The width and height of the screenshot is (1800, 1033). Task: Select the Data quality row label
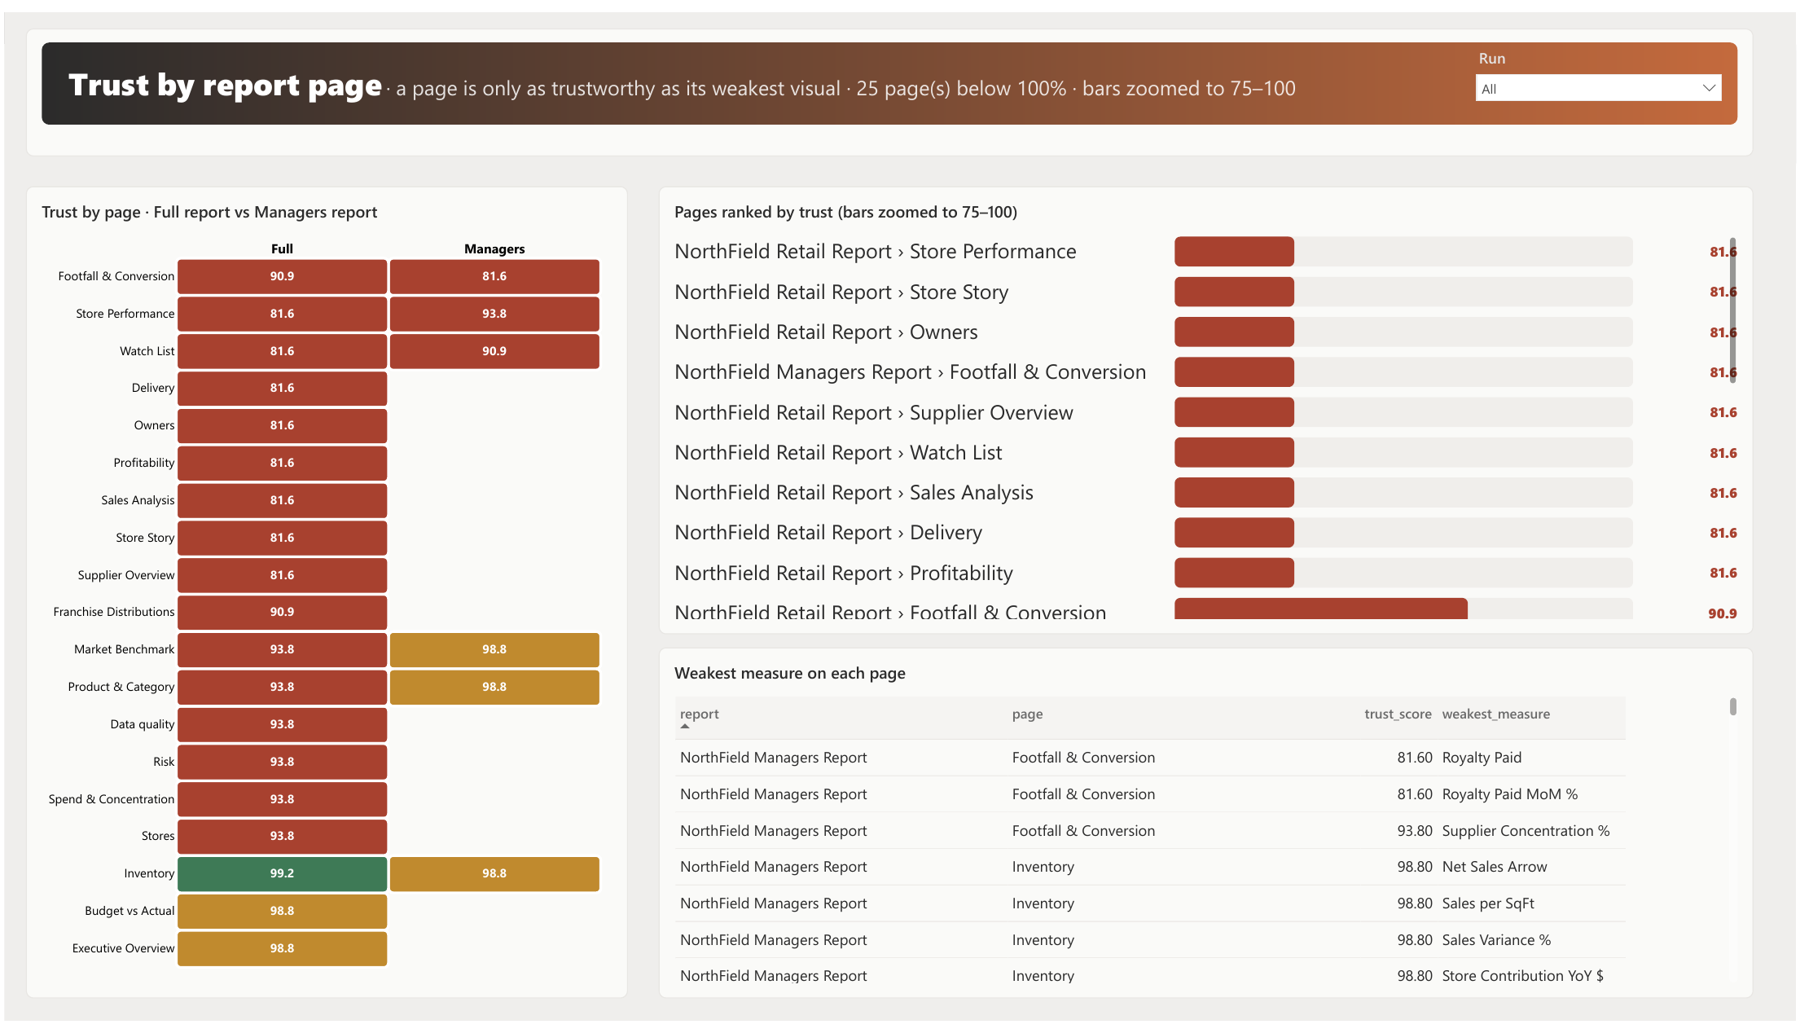142,724
